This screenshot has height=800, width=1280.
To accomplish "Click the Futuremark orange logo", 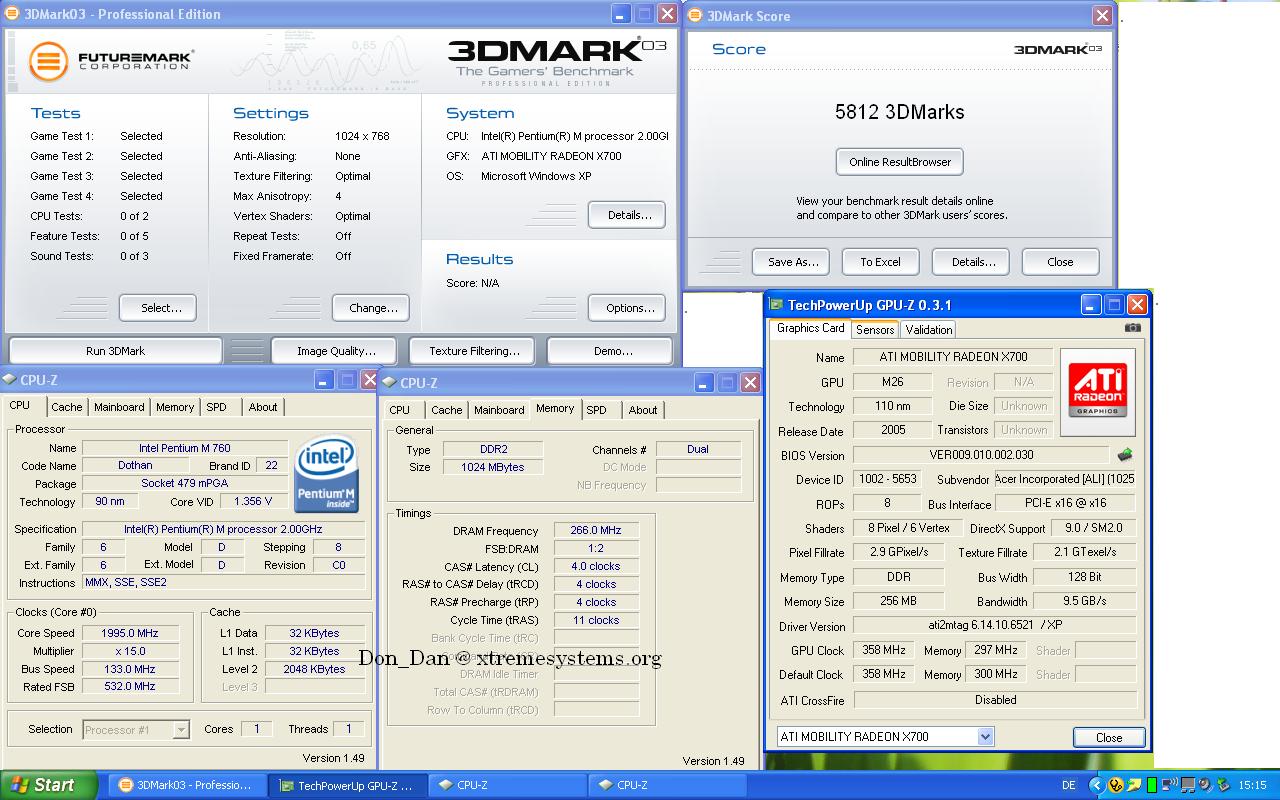I will click(x=48, y=62).
